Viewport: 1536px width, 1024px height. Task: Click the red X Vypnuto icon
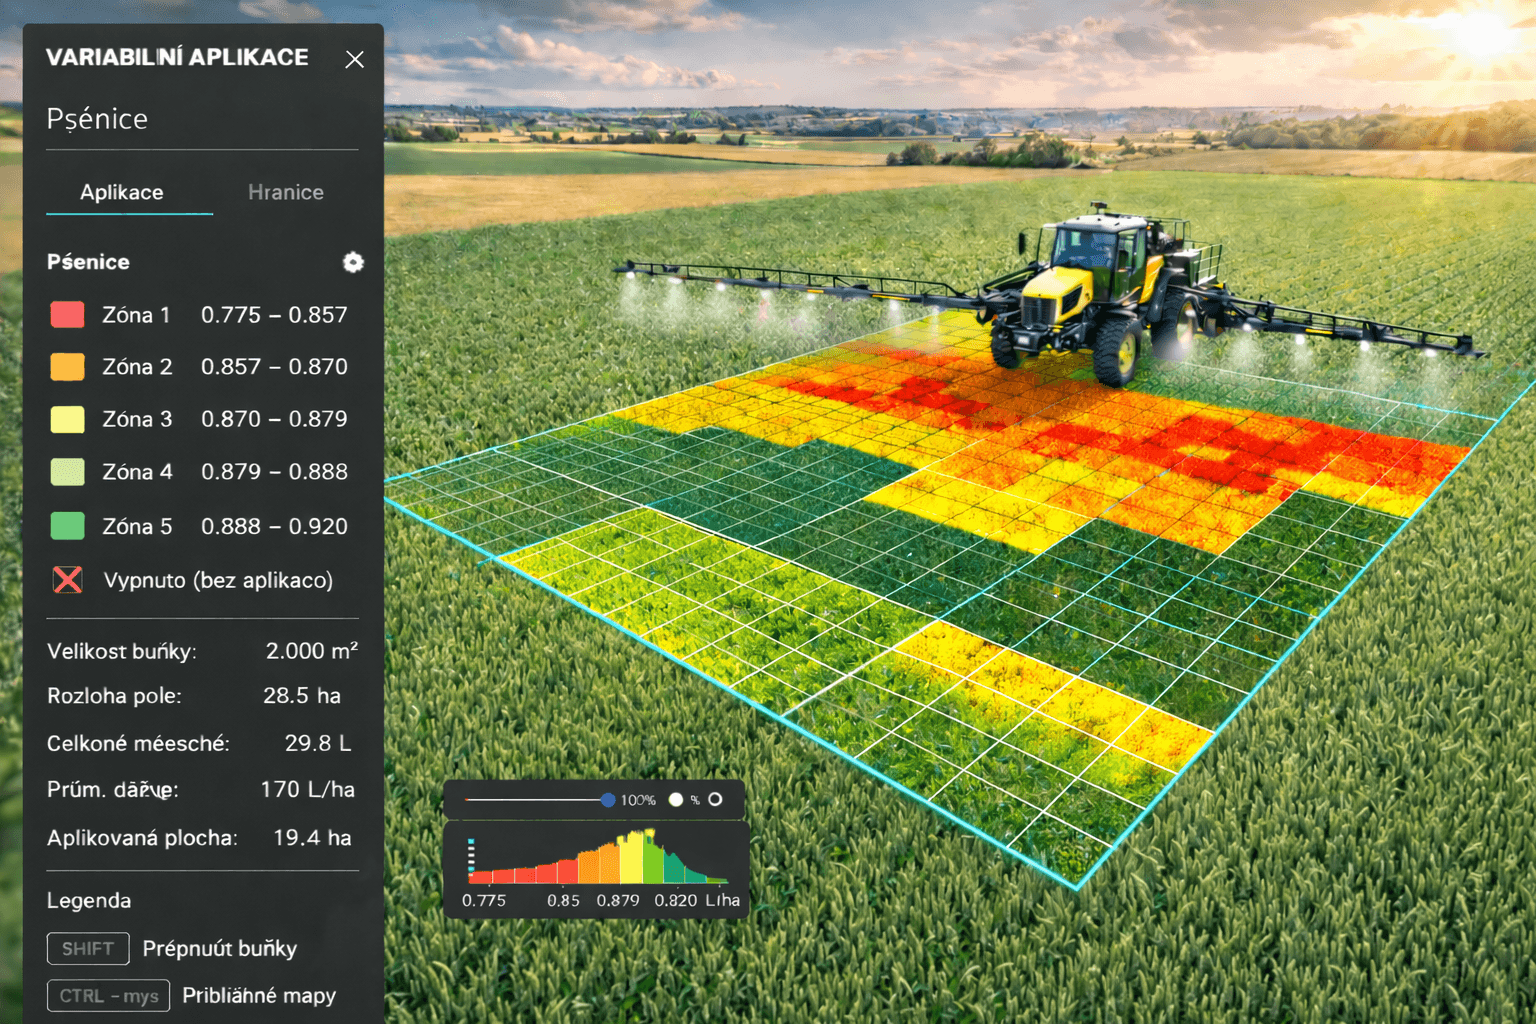[x=68, y=580]
